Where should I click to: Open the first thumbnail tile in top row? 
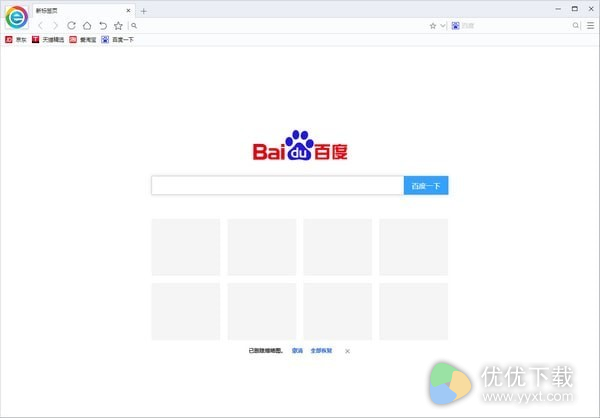pyautogui.click(x=186, y=247)
